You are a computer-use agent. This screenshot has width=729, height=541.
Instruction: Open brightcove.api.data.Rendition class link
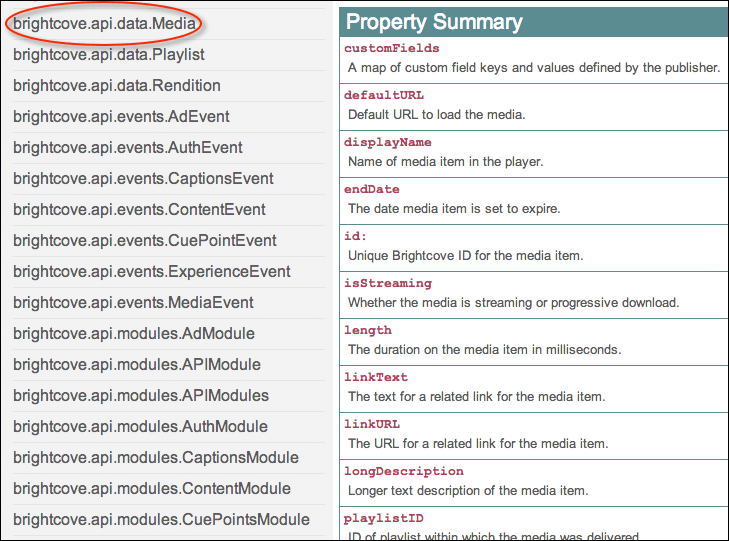coord(117,86)
